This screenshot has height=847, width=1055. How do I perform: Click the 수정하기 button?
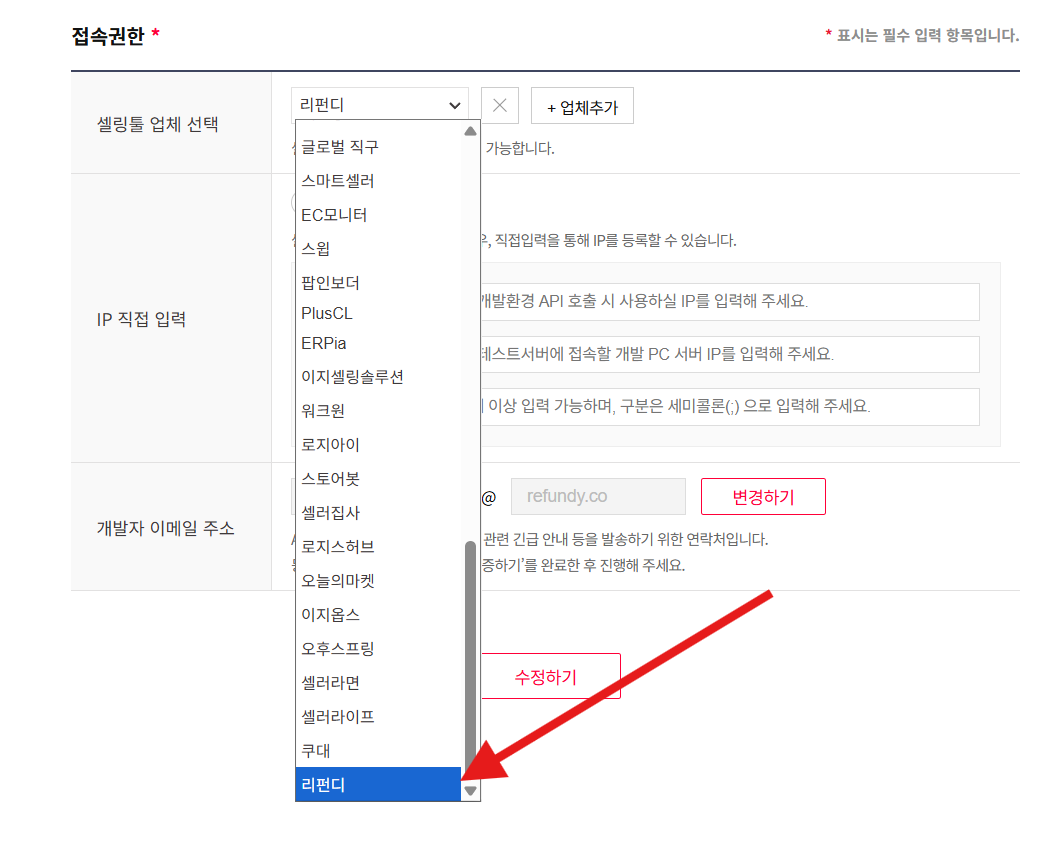pyautogui.click(x=550, y=676)
